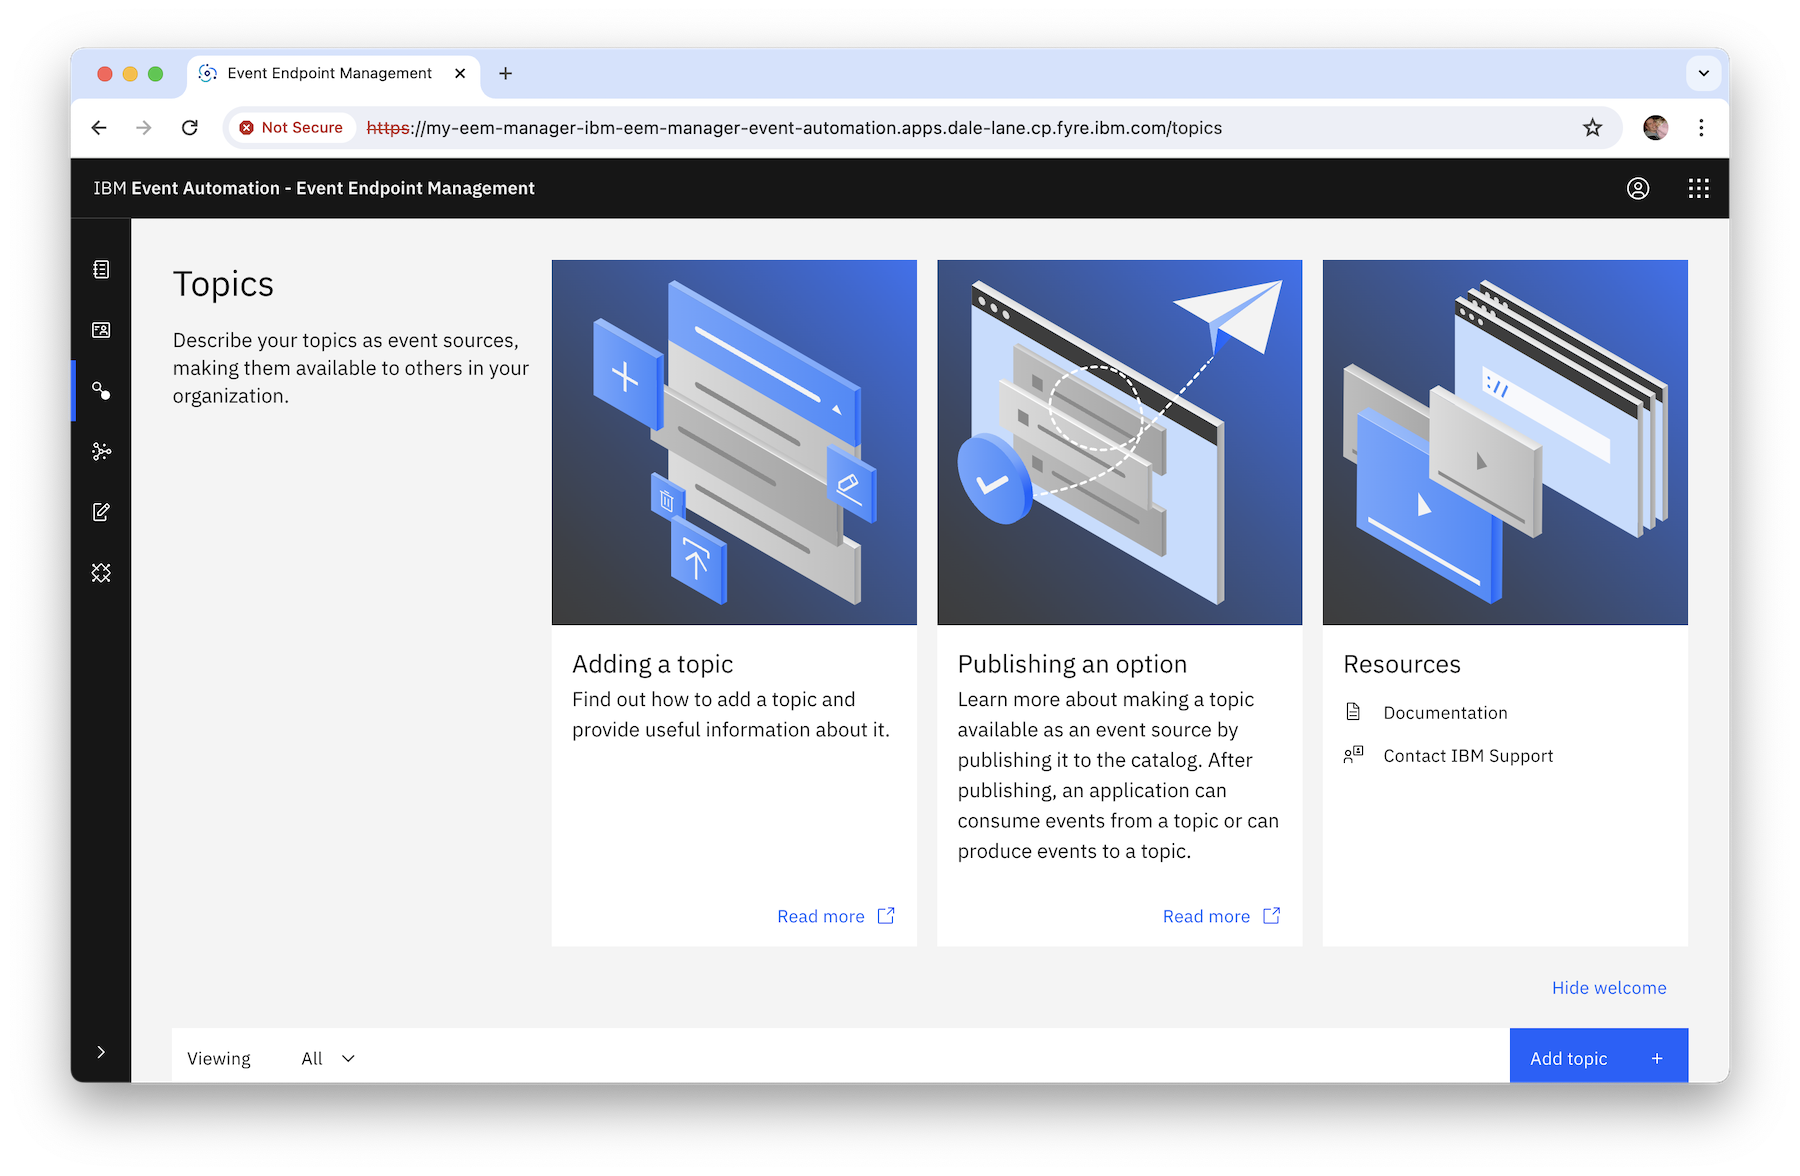The height and width of the screenshot is (1176, 1800).
Task: Open the Viewing All dropdown
Action: pyautogui.click(x=328, y=1058)
